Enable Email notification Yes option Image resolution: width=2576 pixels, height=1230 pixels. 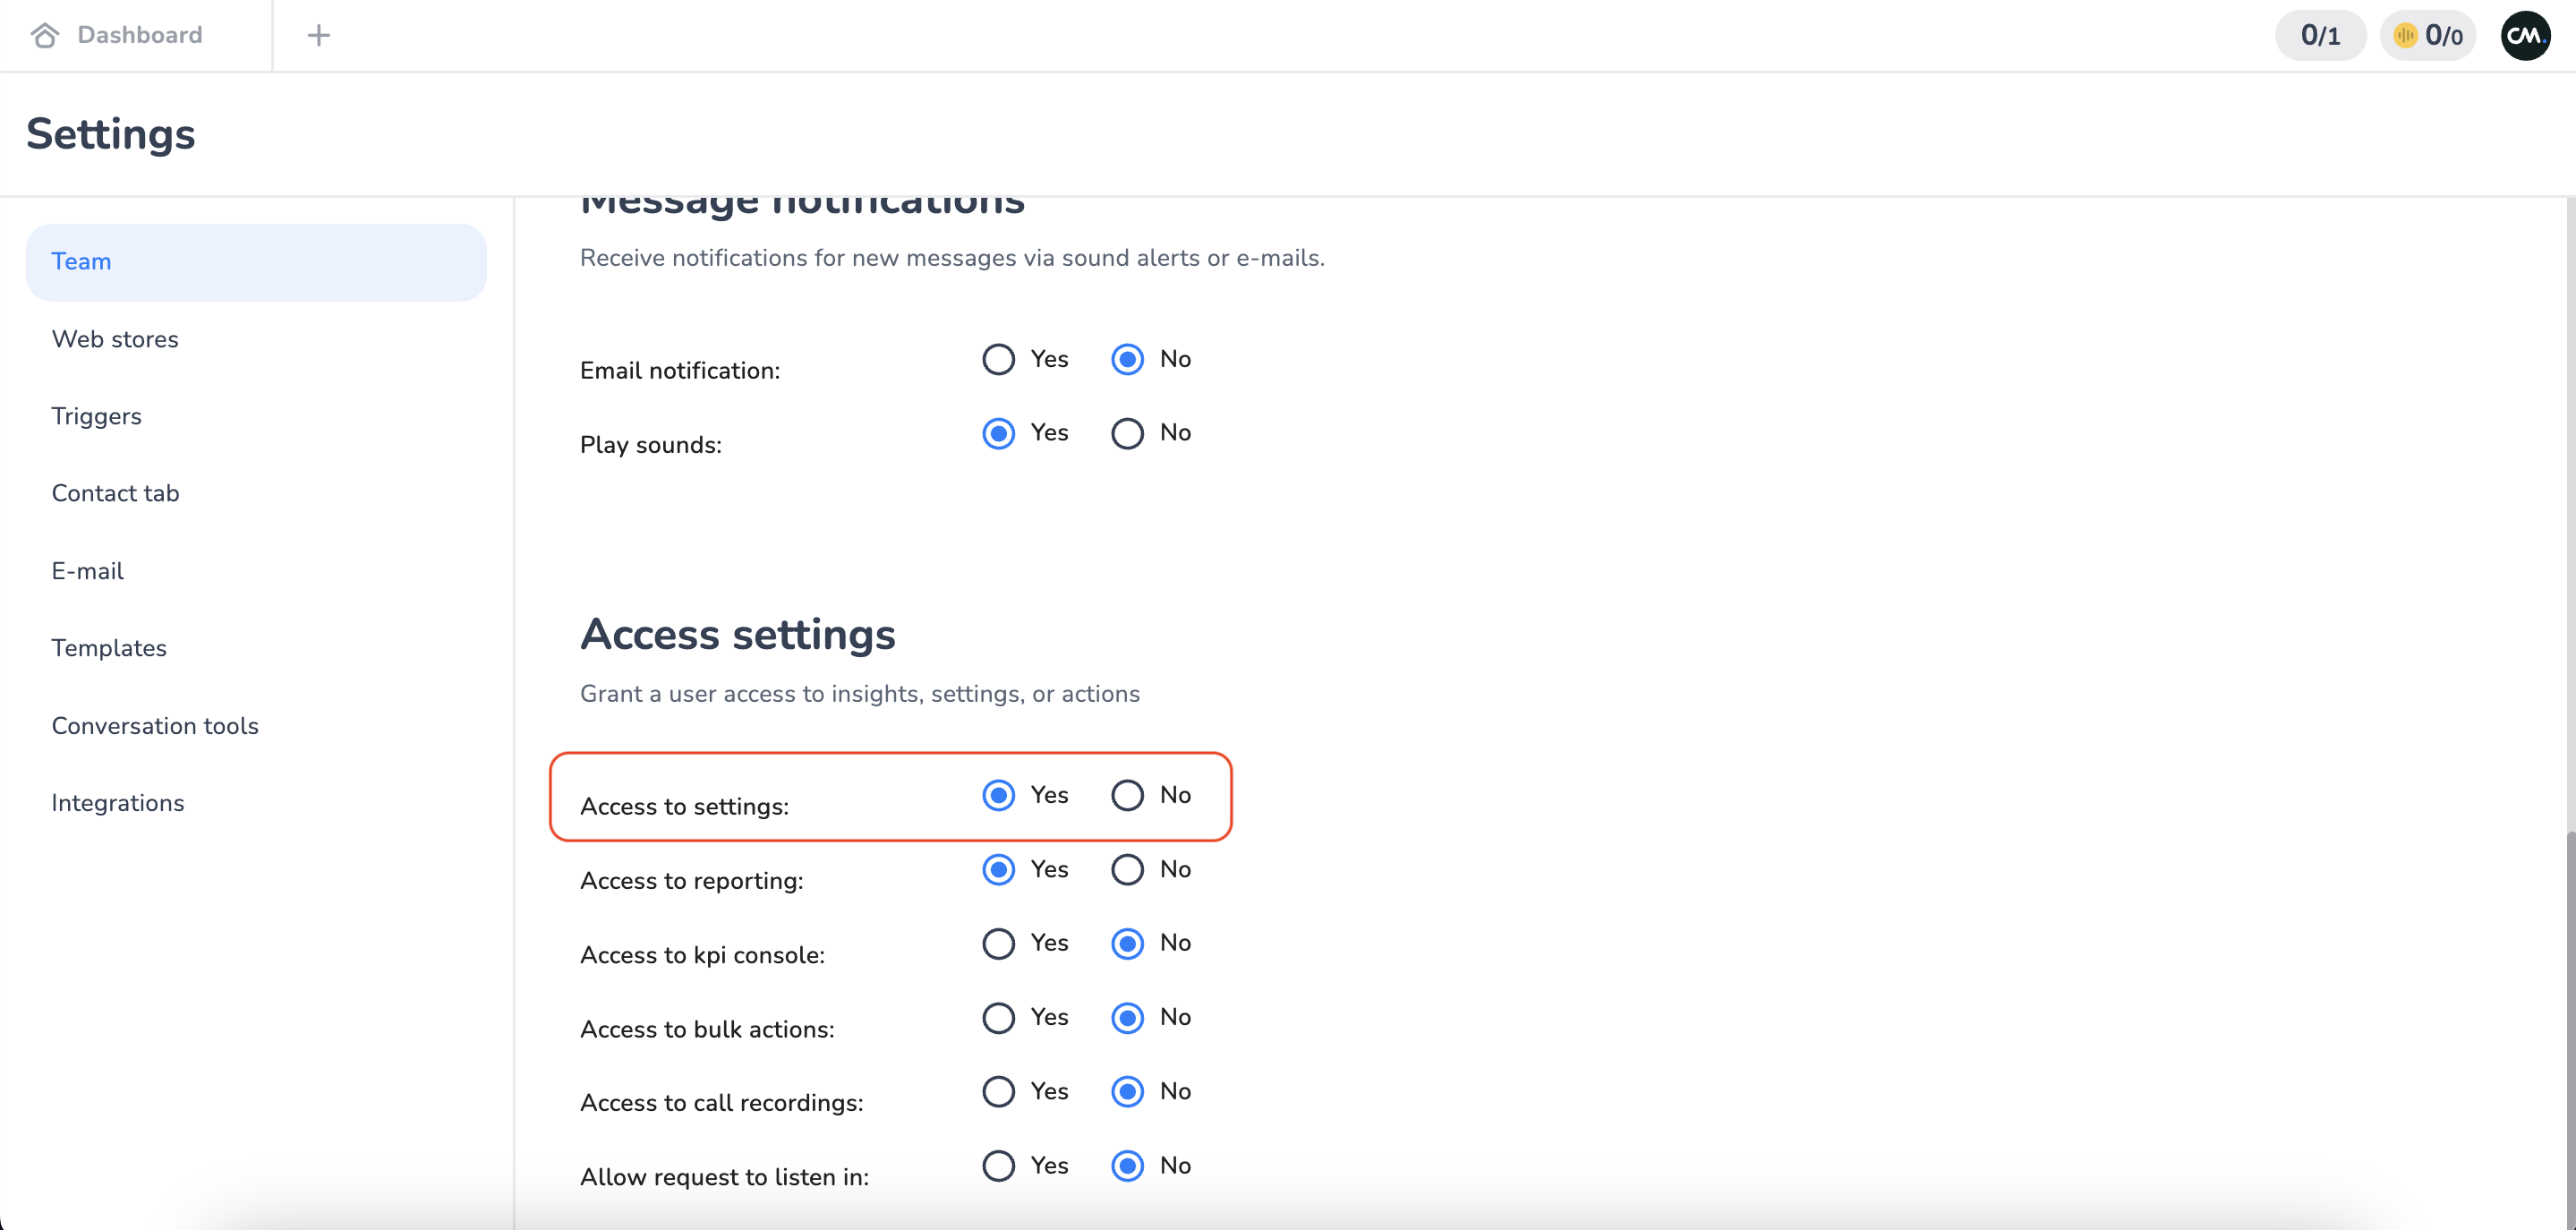point(998,359)
